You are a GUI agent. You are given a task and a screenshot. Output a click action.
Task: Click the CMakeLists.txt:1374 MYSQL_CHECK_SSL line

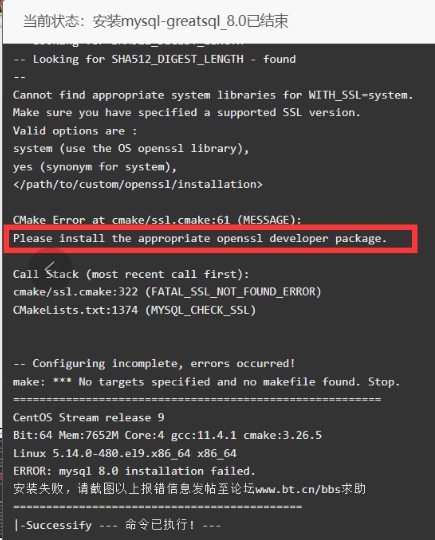pyautogui.click(x=134, y=310)
